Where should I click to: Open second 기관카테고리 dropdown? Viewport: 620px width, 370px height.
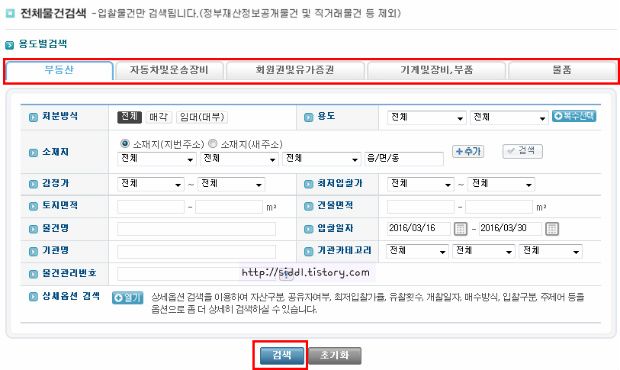(484, 251)
